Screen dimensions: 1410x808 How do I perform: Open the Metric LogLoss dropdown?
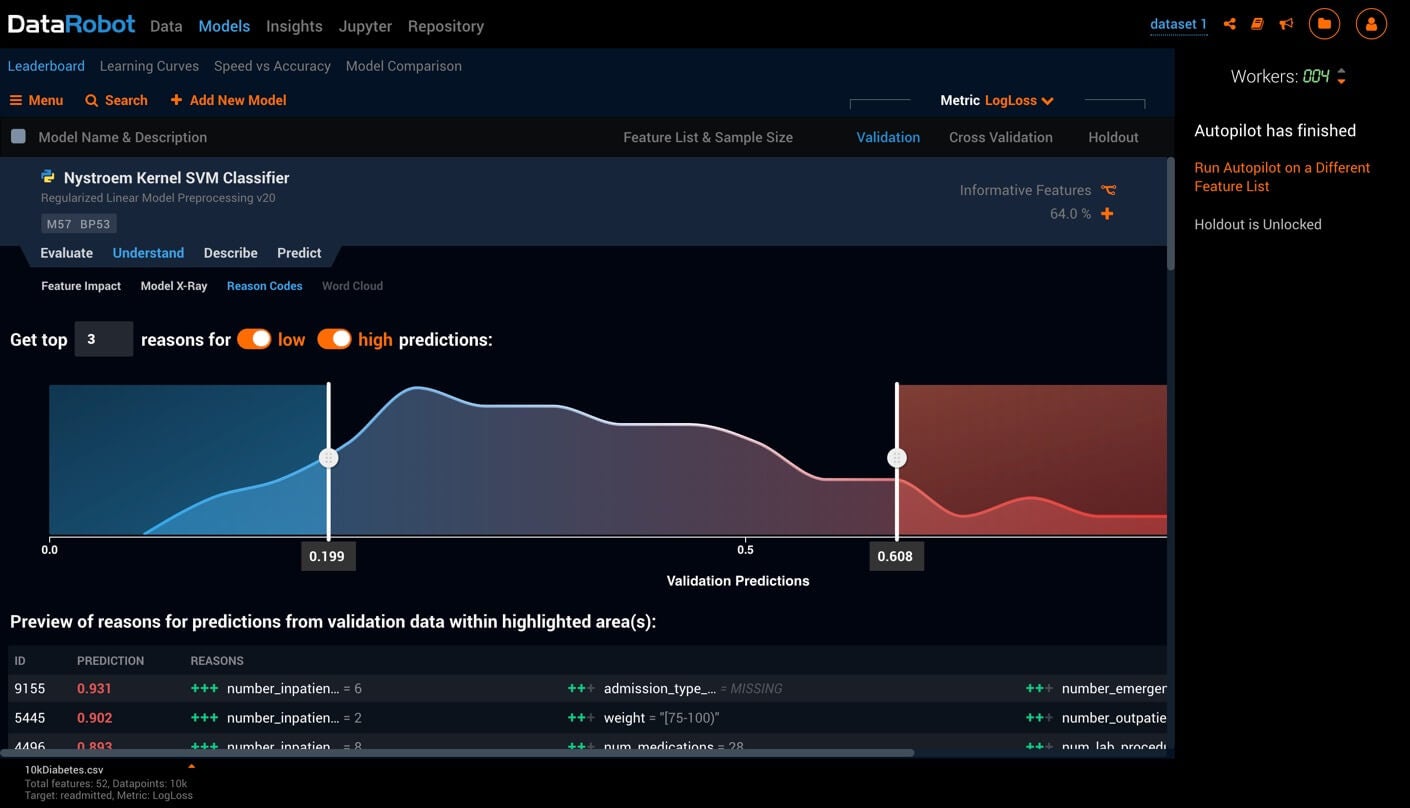[x=1018, y=100]
